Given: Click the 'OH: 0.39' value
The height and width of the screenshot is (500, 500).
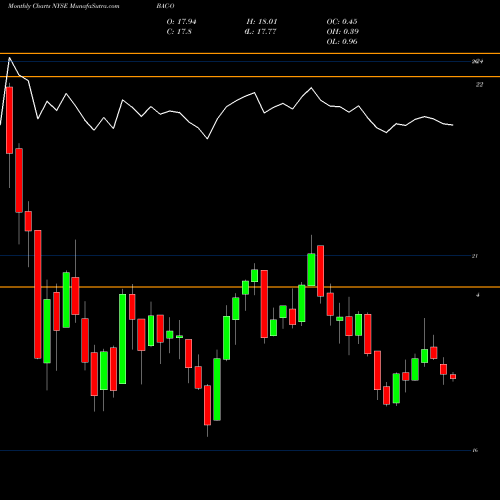Looking at the screenshot, I should tap(342, 32).
